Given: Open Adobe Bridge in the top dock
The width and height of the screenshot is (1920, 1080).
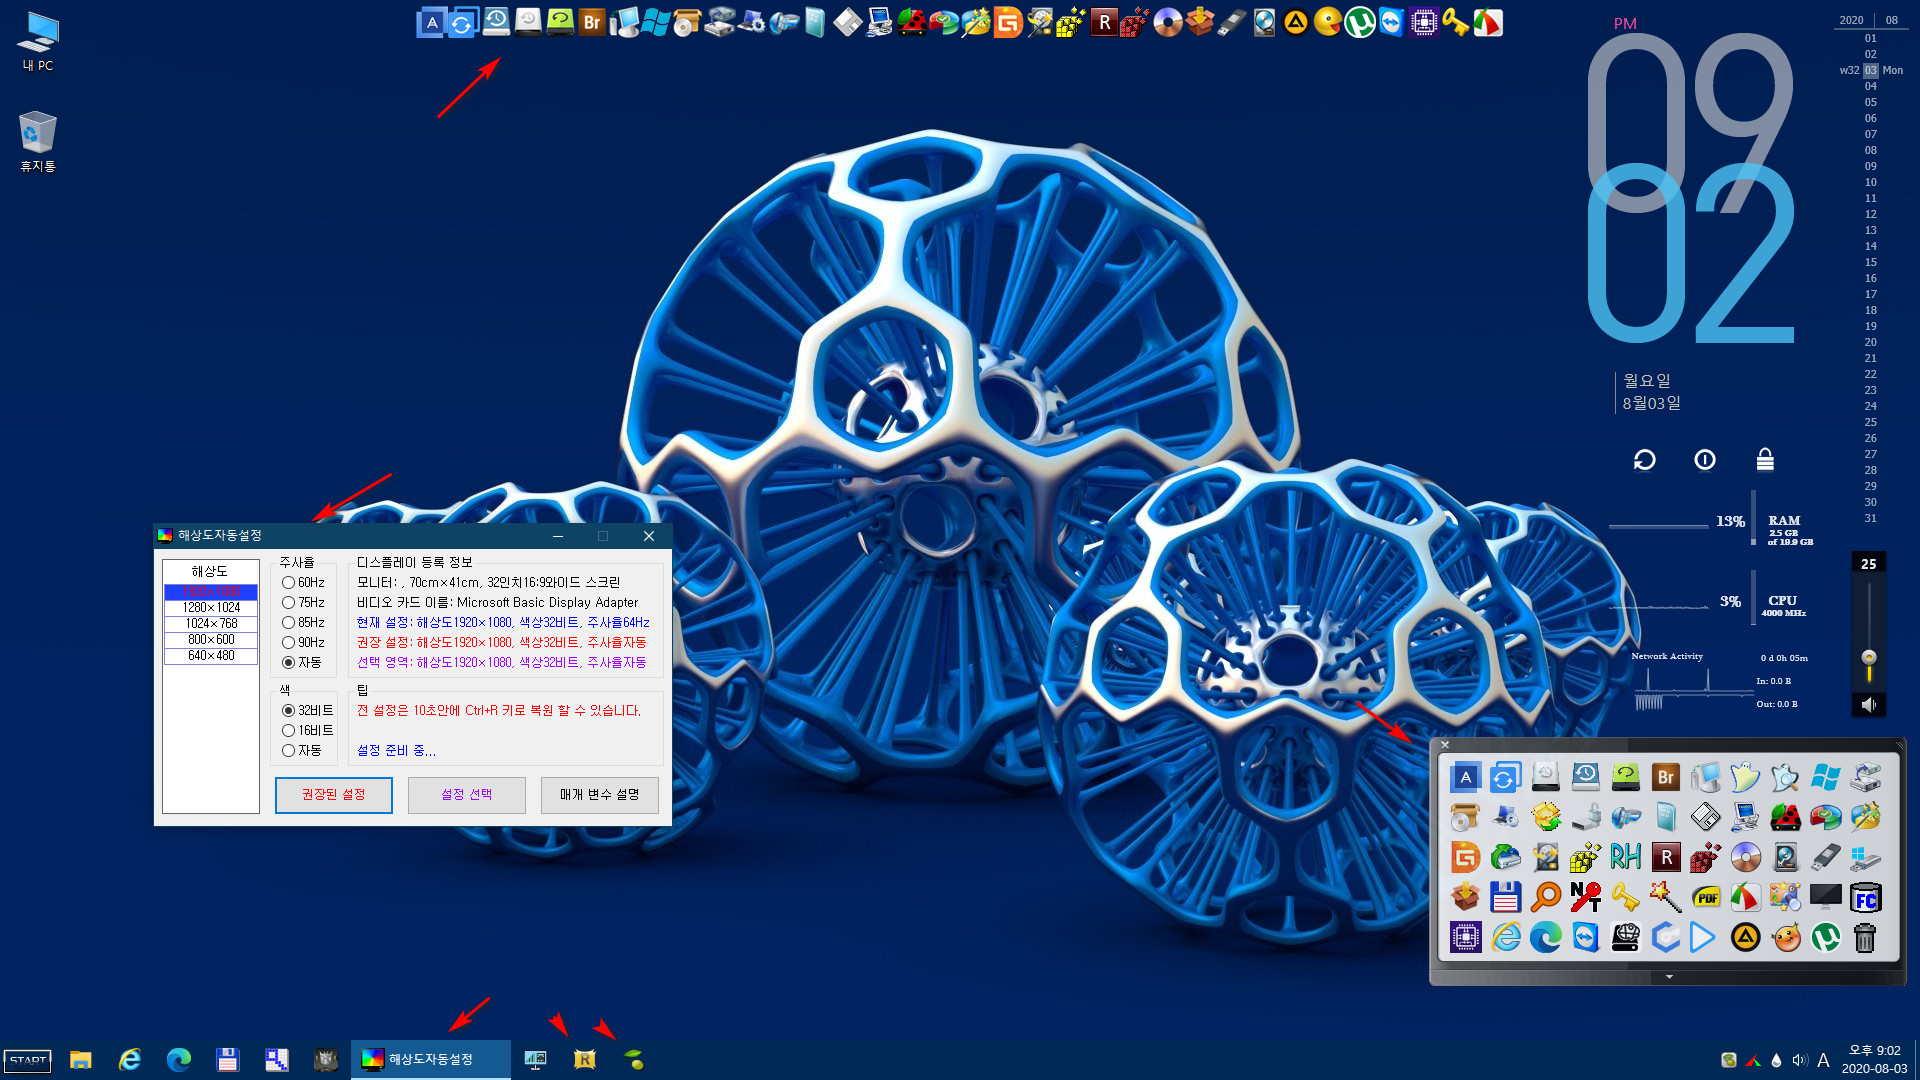Looking at the screenshot, I should [592, 22].
